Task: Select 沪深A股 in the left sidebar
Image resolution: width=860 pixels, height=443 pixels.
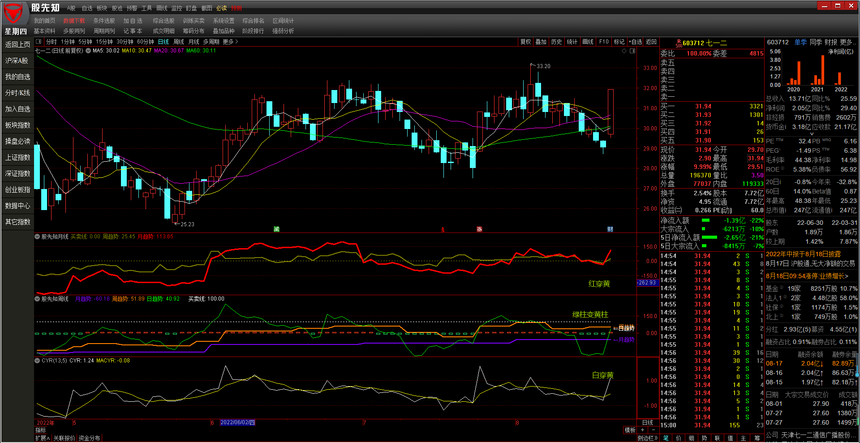Action: 18,61
